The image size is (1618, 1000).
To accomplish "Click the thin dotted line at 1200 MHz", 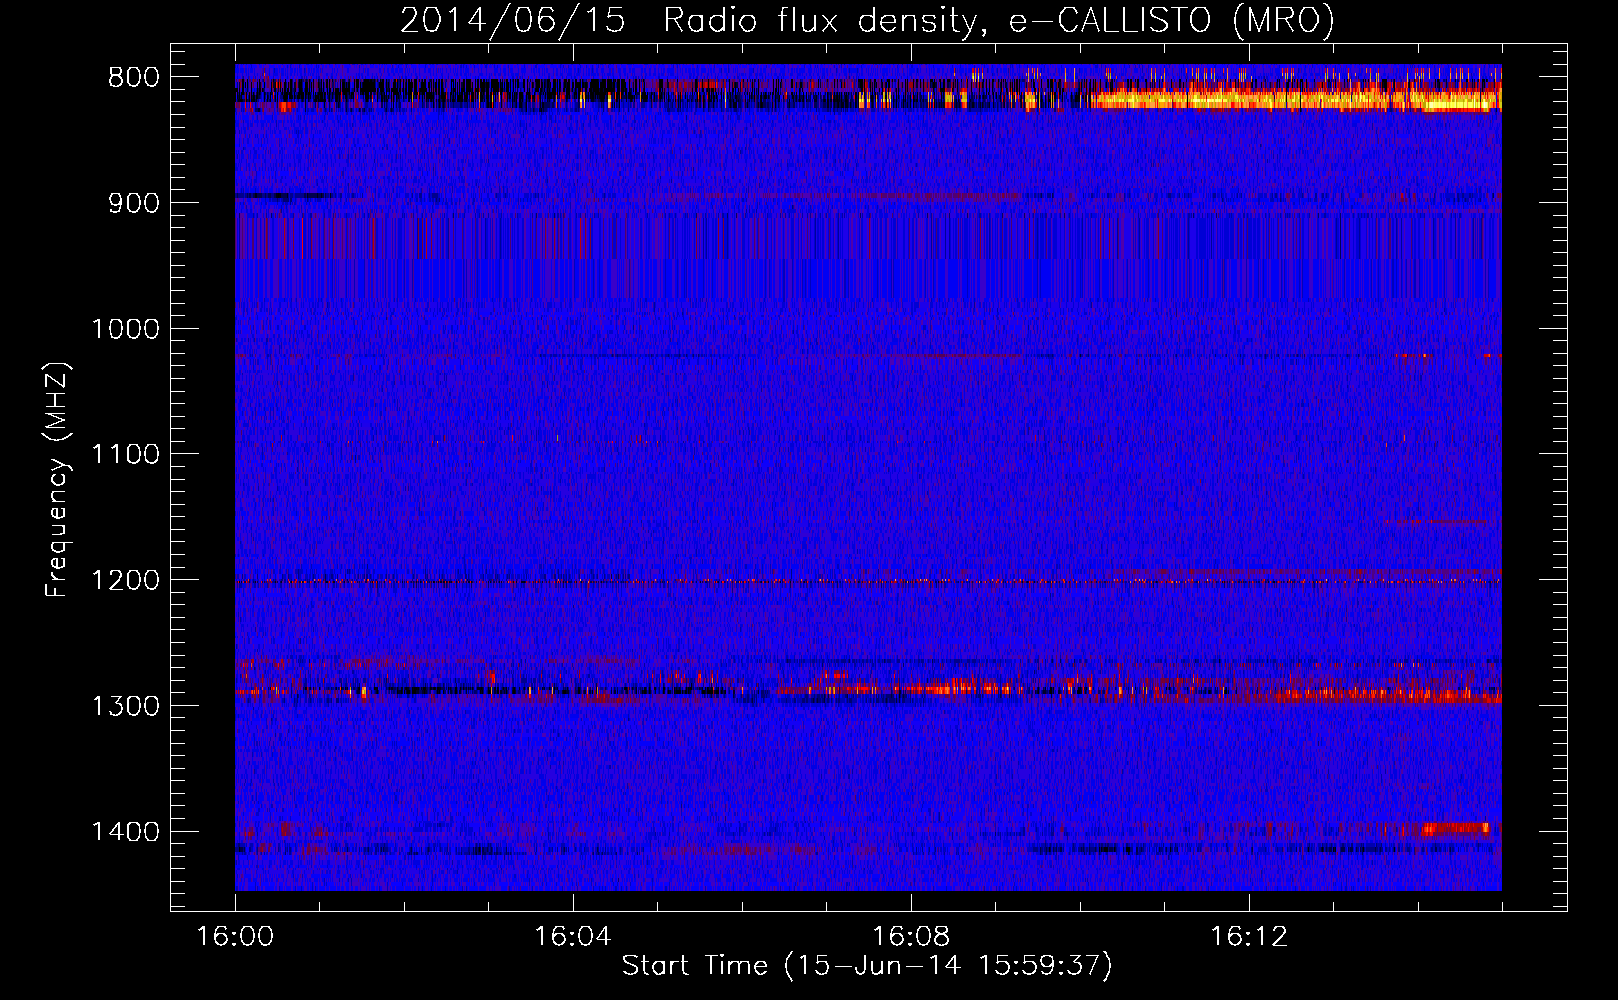I will pyautogui.click(x=868, y=581).
